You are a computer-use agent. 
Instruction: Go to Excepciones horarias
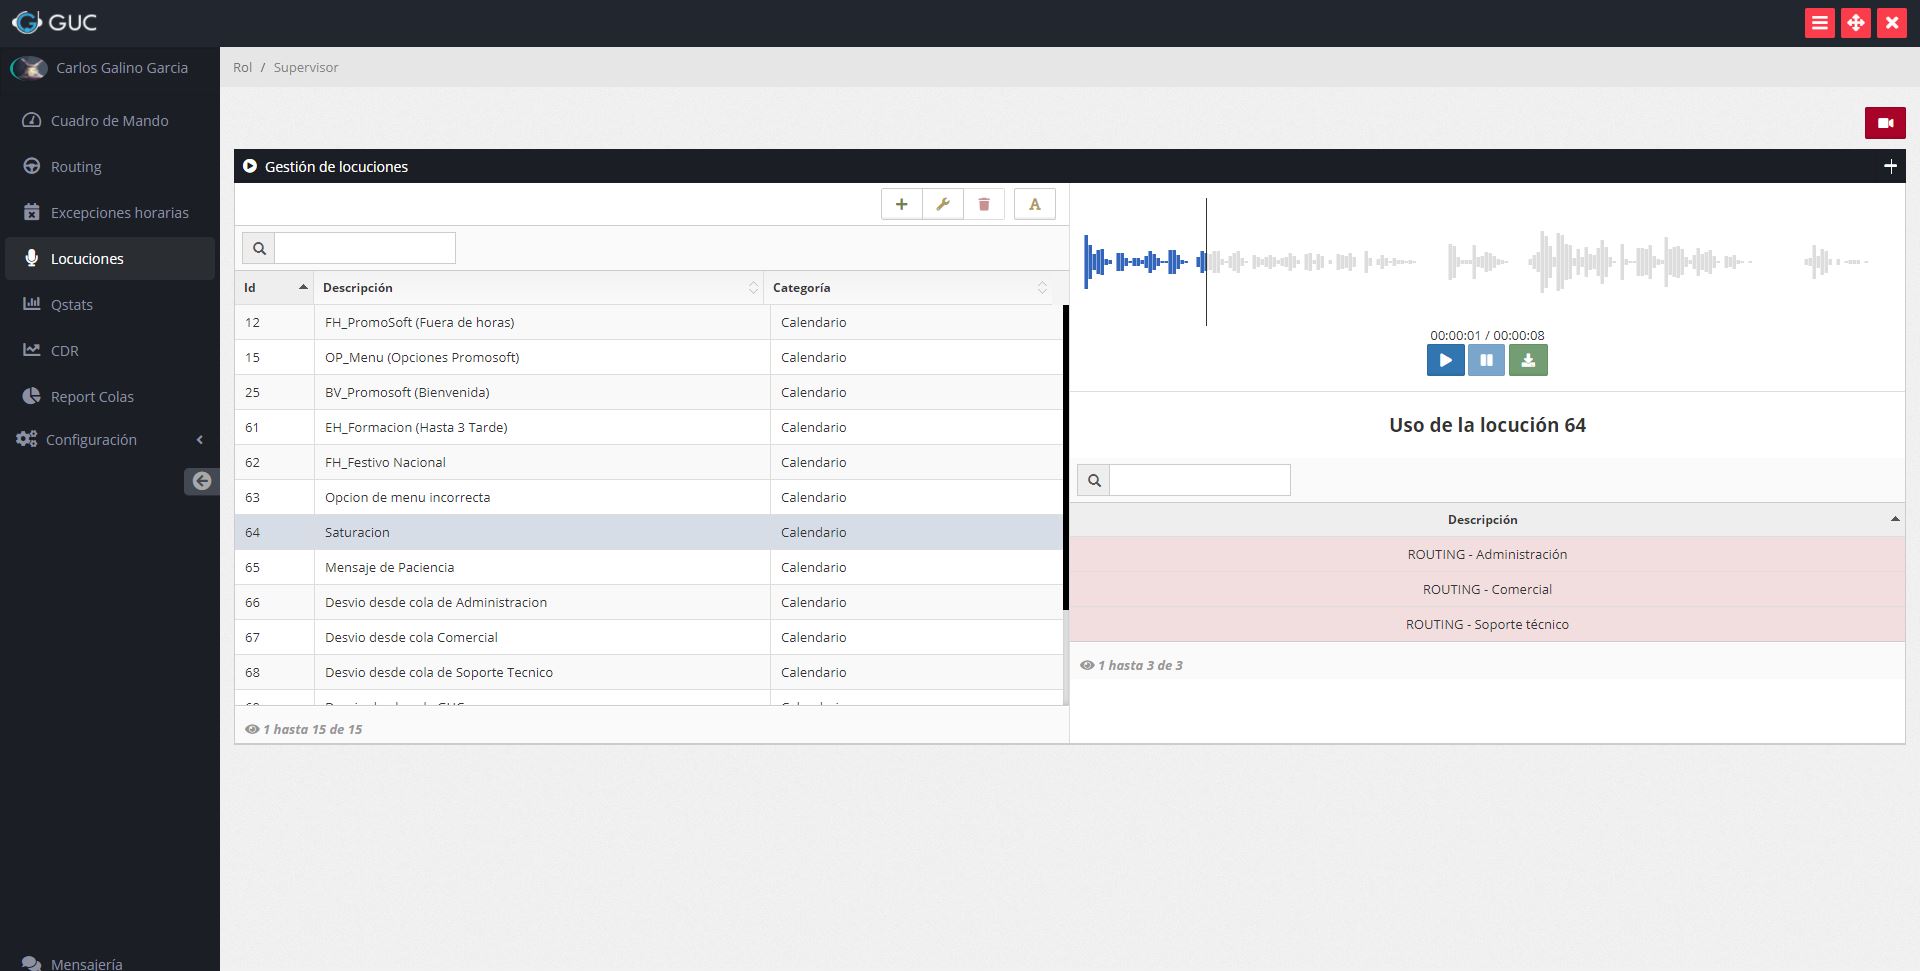pos(109,212)
